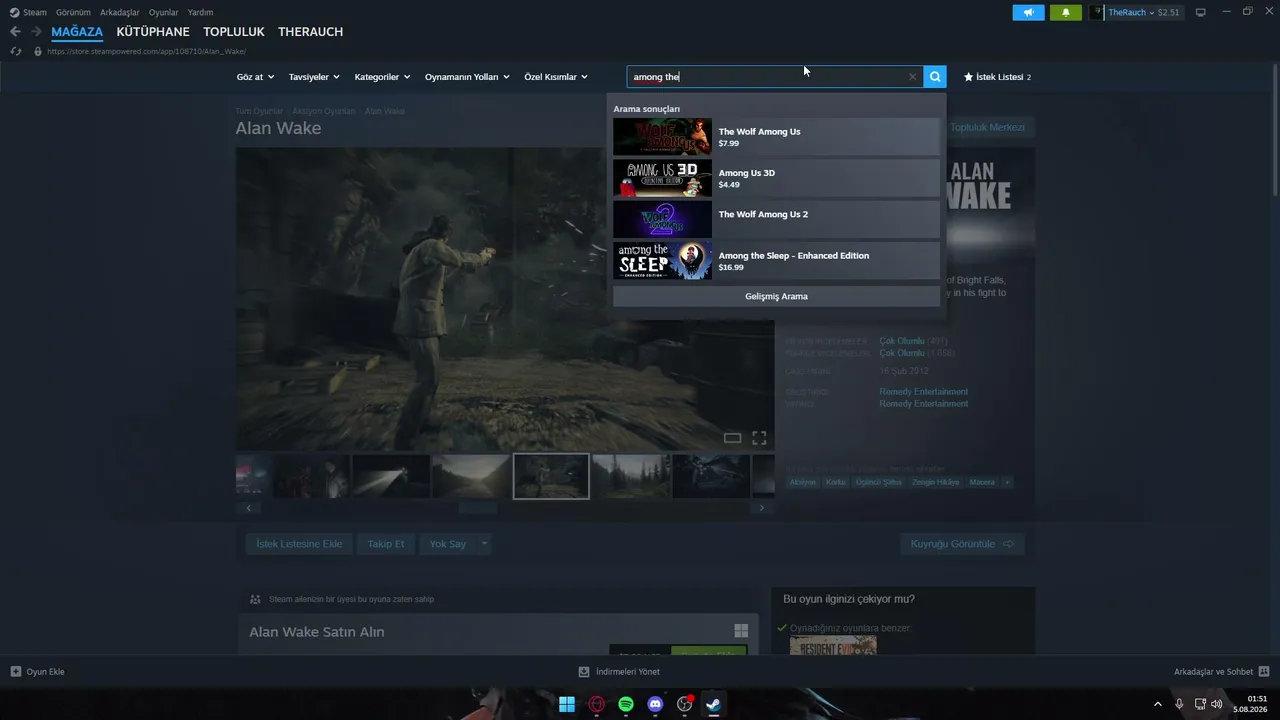Open the Windows Start menu
This screenshot has height=720, width=1280.
point(567,704)
